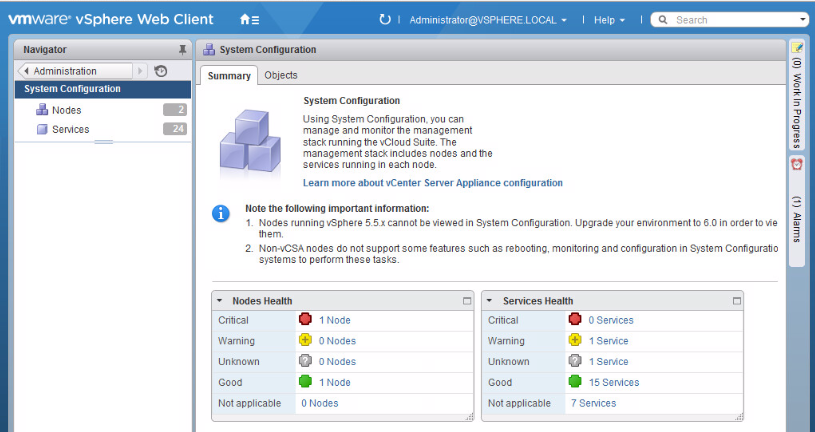
Task: Open the warning '1 Service' link
Action: [x=608, y=341]
